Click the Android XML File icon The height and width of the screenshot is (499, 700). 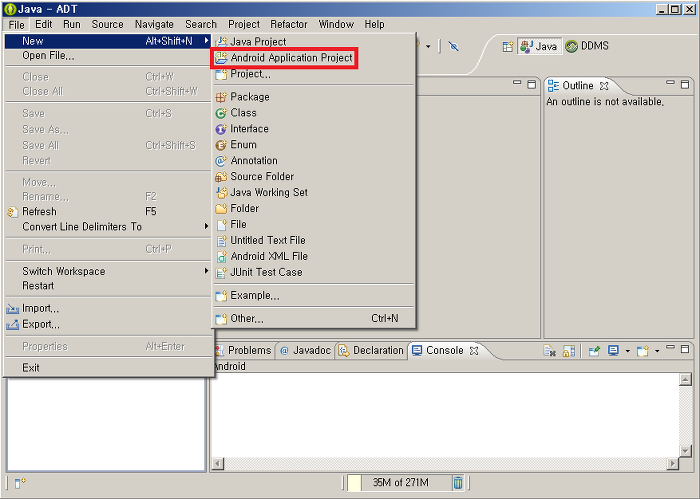tap(221, 257)
